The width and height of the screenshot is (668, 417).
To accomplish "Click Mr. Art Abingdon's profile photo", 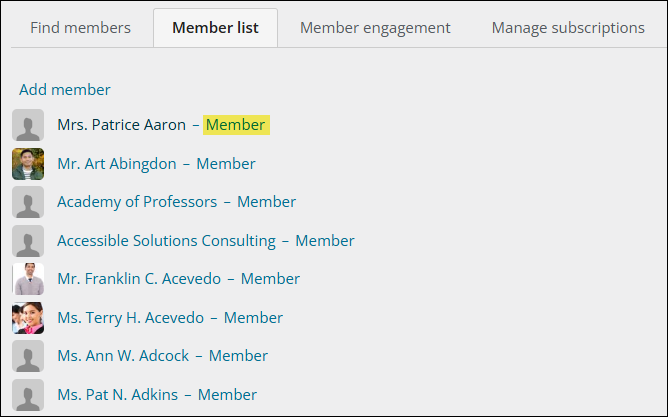I will [28, 164].
